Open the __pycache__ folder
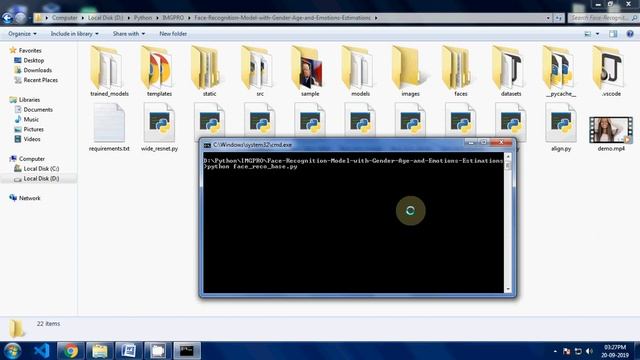The width and height of the screenshot is (640, 360). [x=561, y=71]
